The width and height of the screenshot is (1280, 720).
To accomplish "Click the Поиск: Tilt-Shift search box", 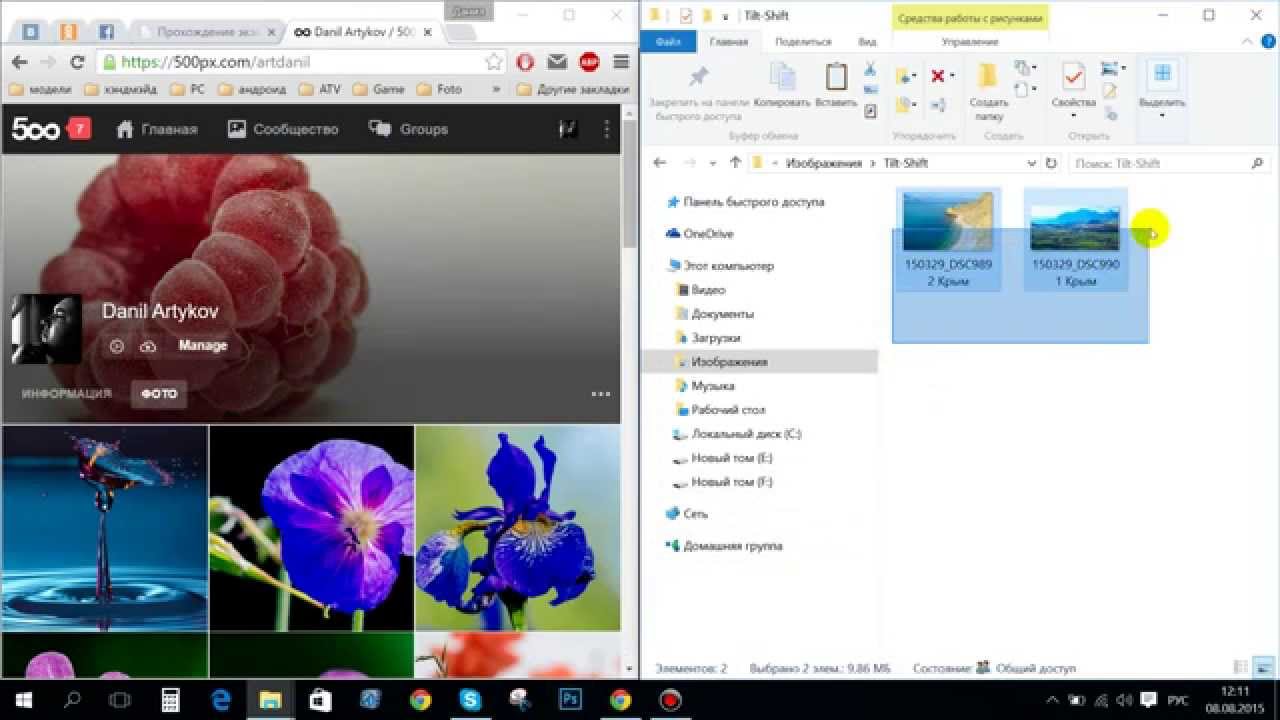I will tap(1169, 162).
